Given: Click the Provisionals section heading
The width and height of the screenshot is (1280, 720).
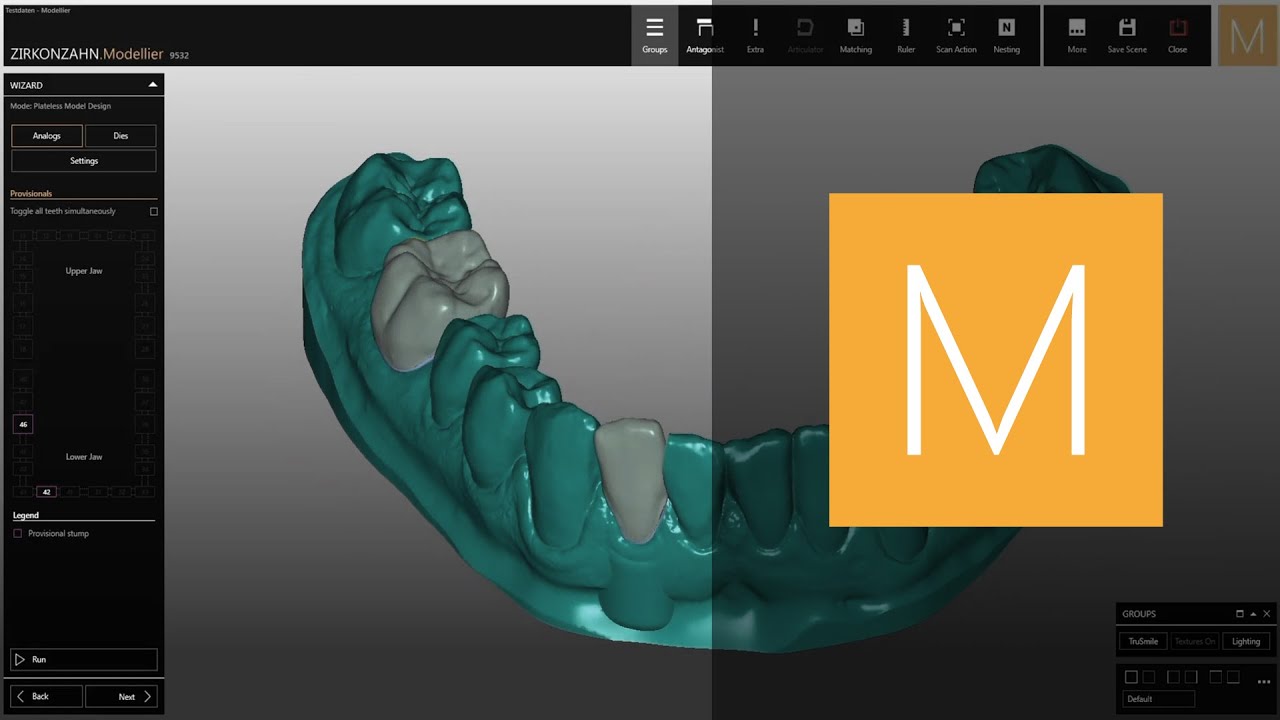Looking at the screenshot, I should pos(31,193).
